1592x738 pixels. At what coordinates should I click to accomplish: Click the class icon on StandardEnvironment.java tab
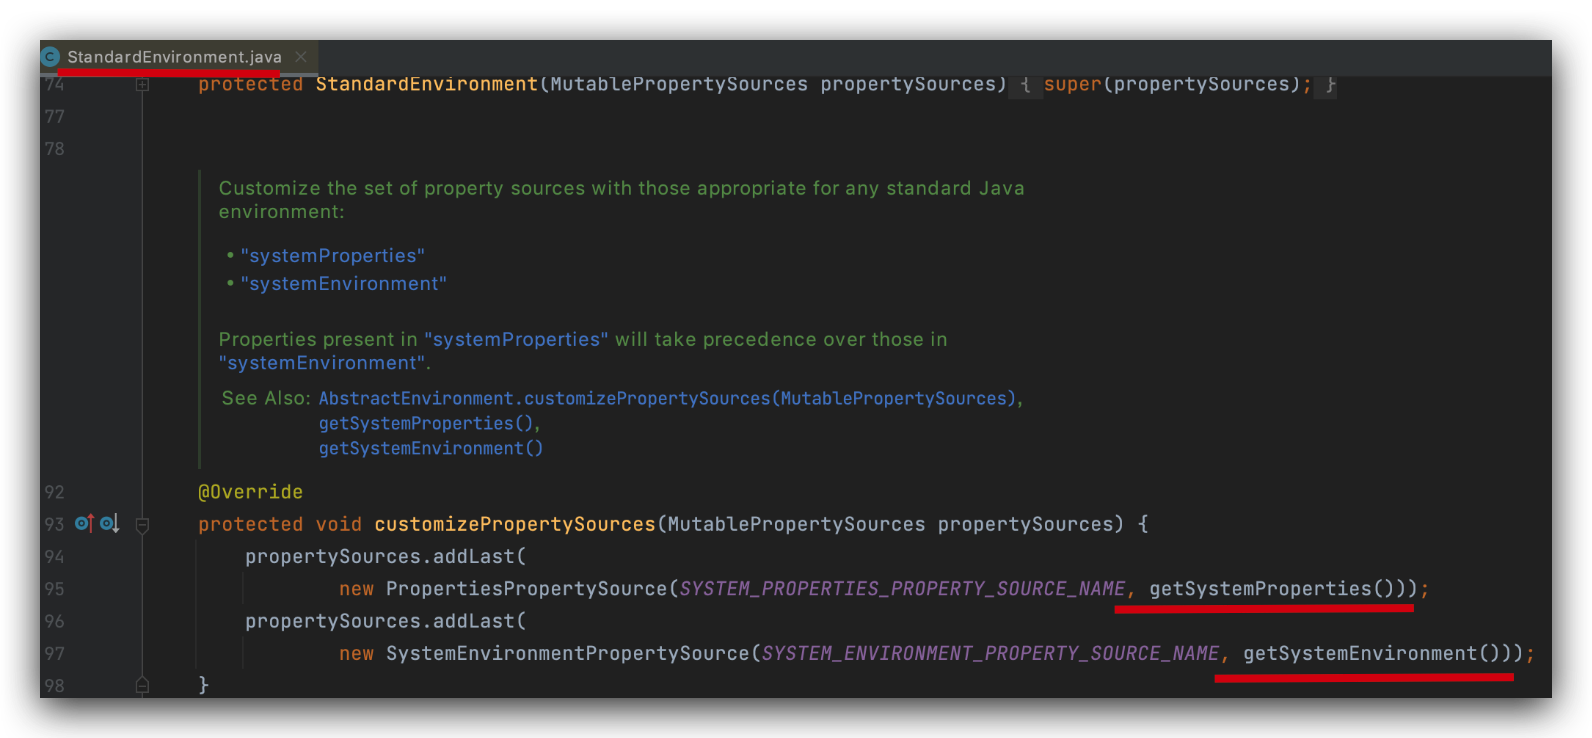point(50,57)
